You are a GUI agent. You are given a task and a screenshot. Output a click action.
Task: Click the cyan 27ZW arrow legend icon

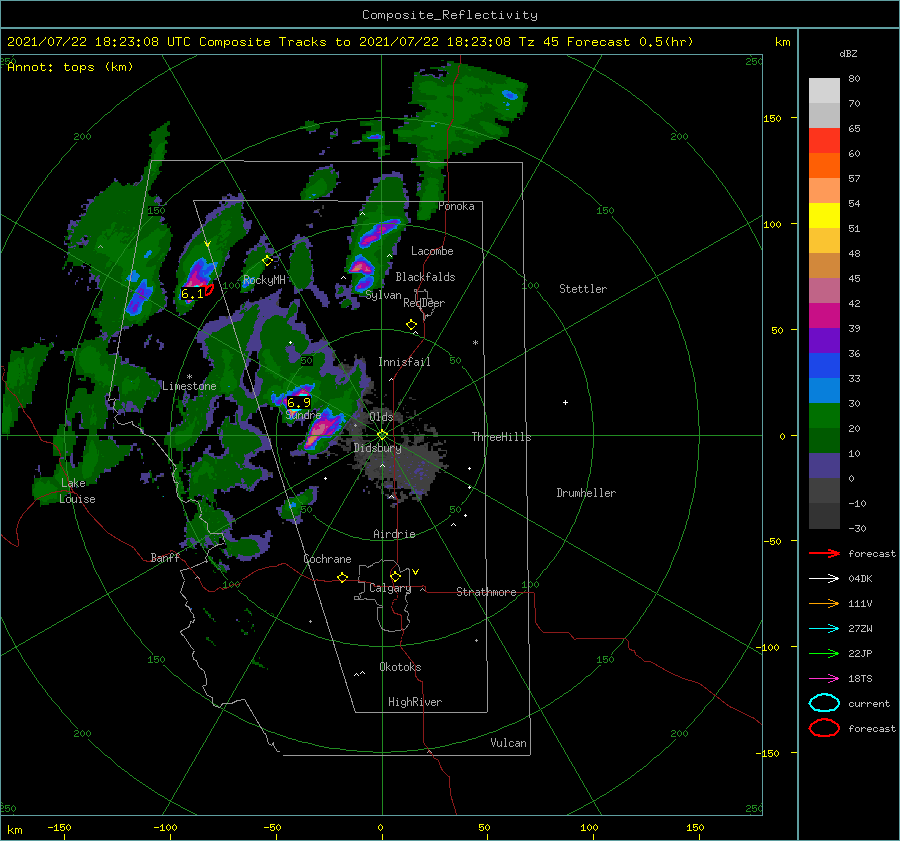[x=824, y=629]
